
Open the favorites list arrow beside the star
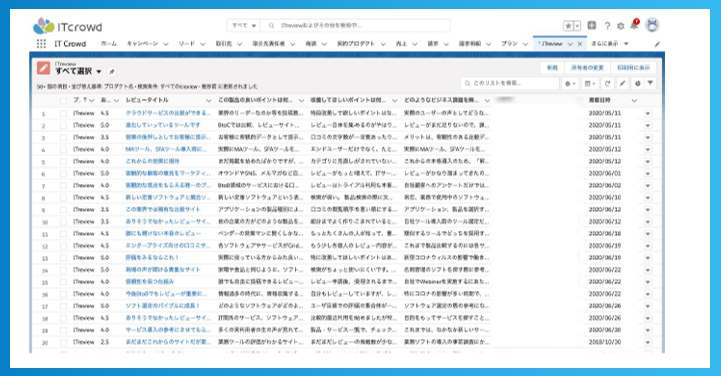point(577,26)
